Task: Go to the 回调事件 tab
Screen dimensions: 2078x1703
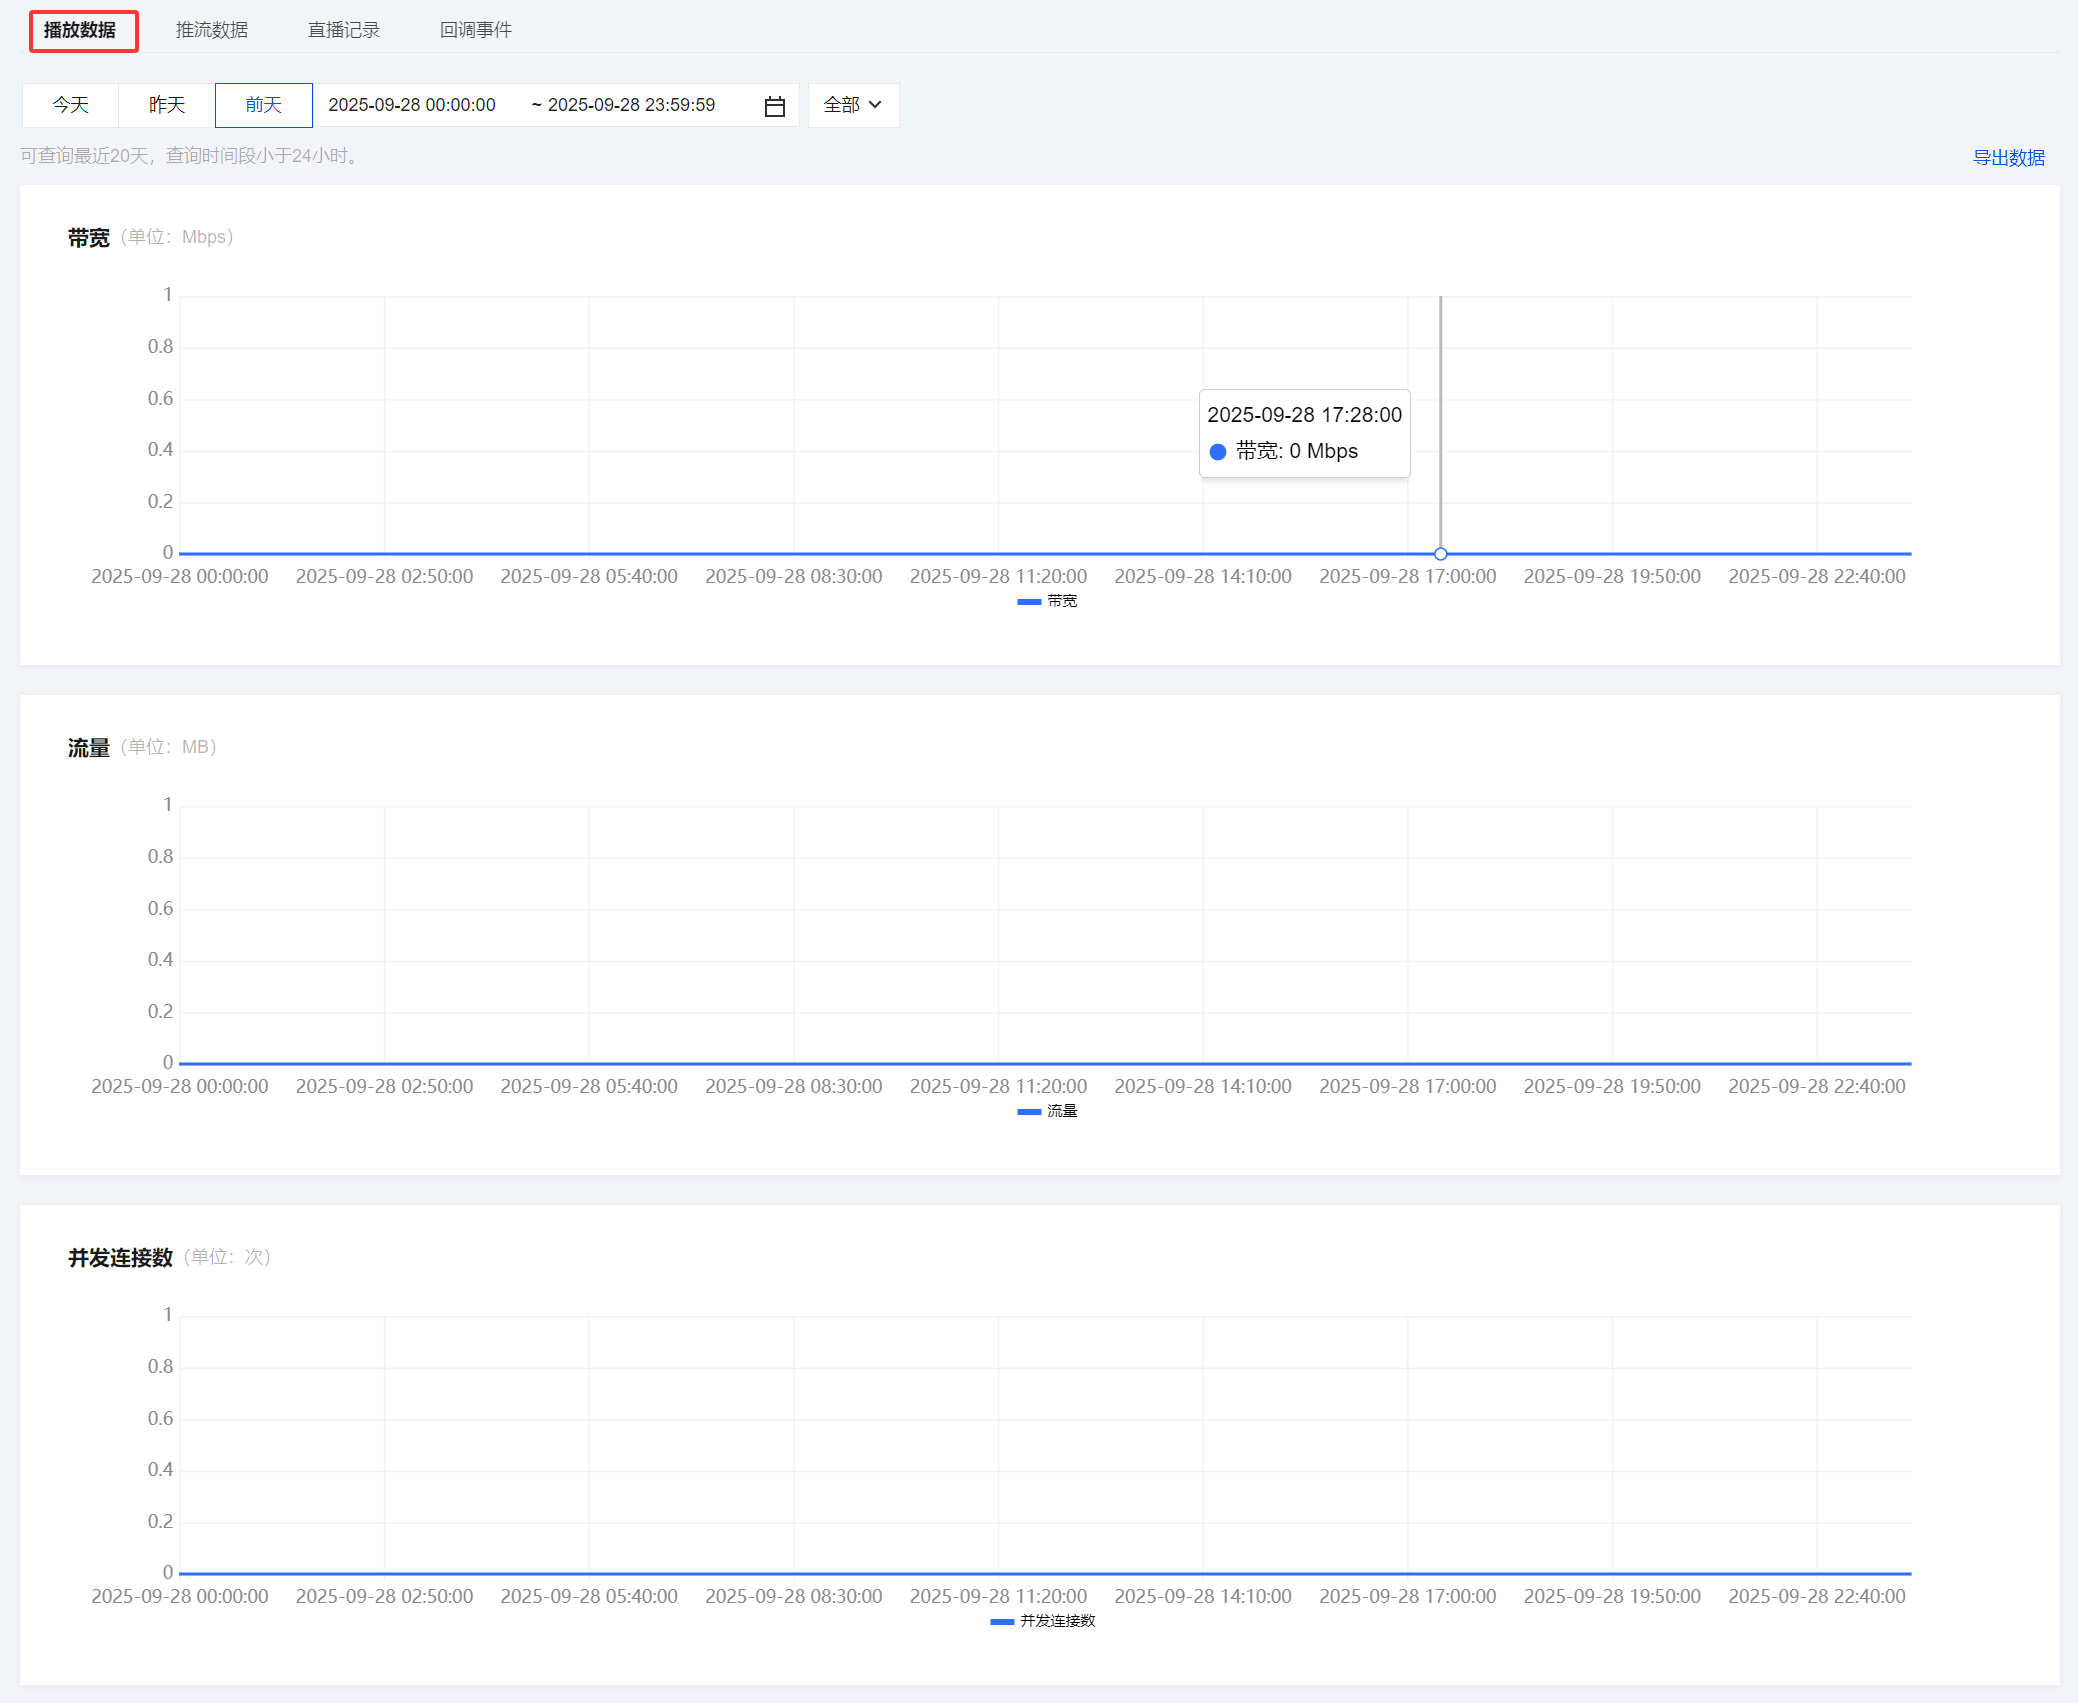Action: tap(476, 30)
